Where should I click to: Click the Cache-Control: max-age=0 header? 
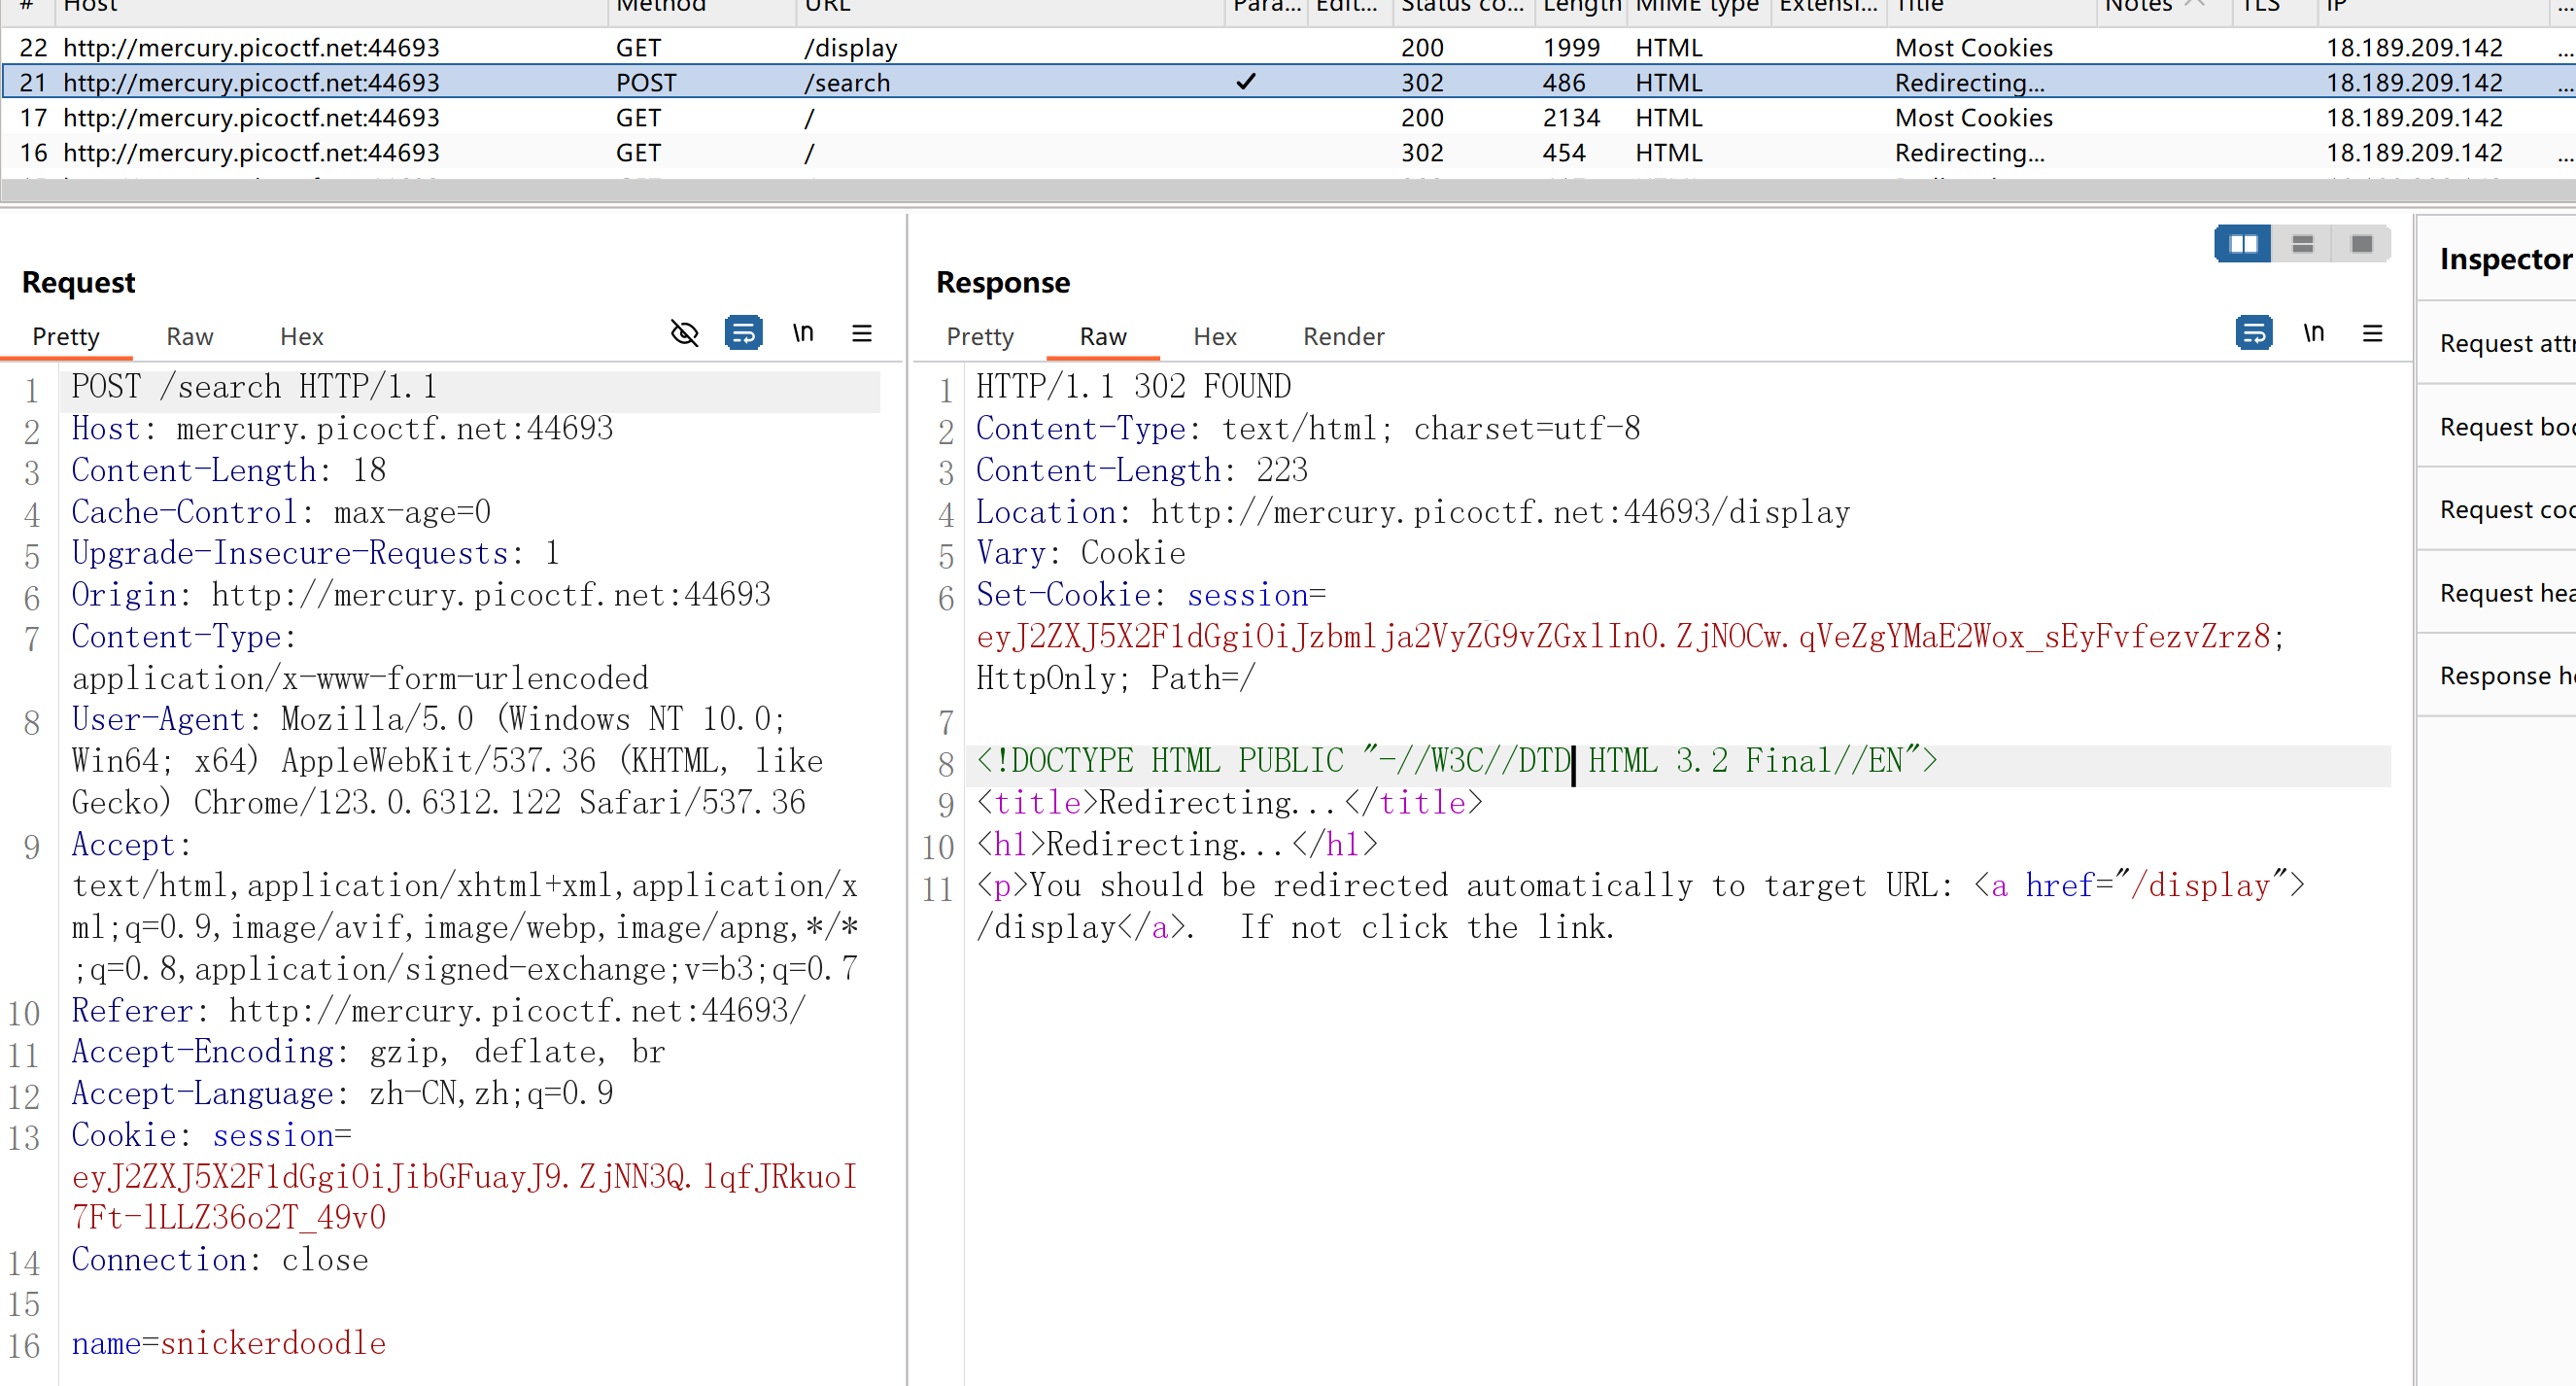pos(281,512)
